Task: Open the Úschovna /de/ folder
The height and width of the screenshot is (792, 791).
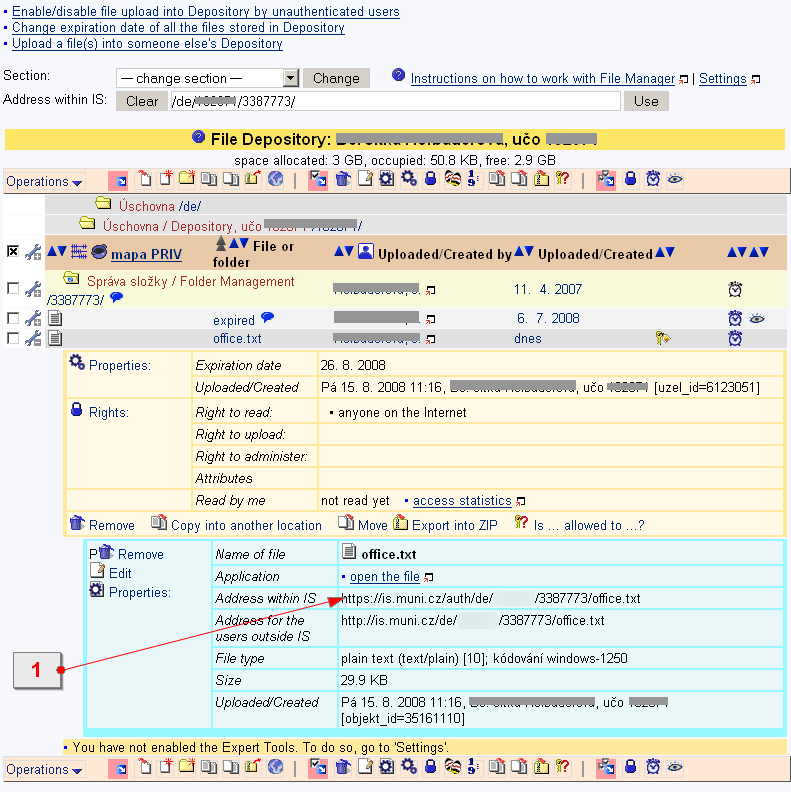Action: pyautogui.click(x=160, y=206)
